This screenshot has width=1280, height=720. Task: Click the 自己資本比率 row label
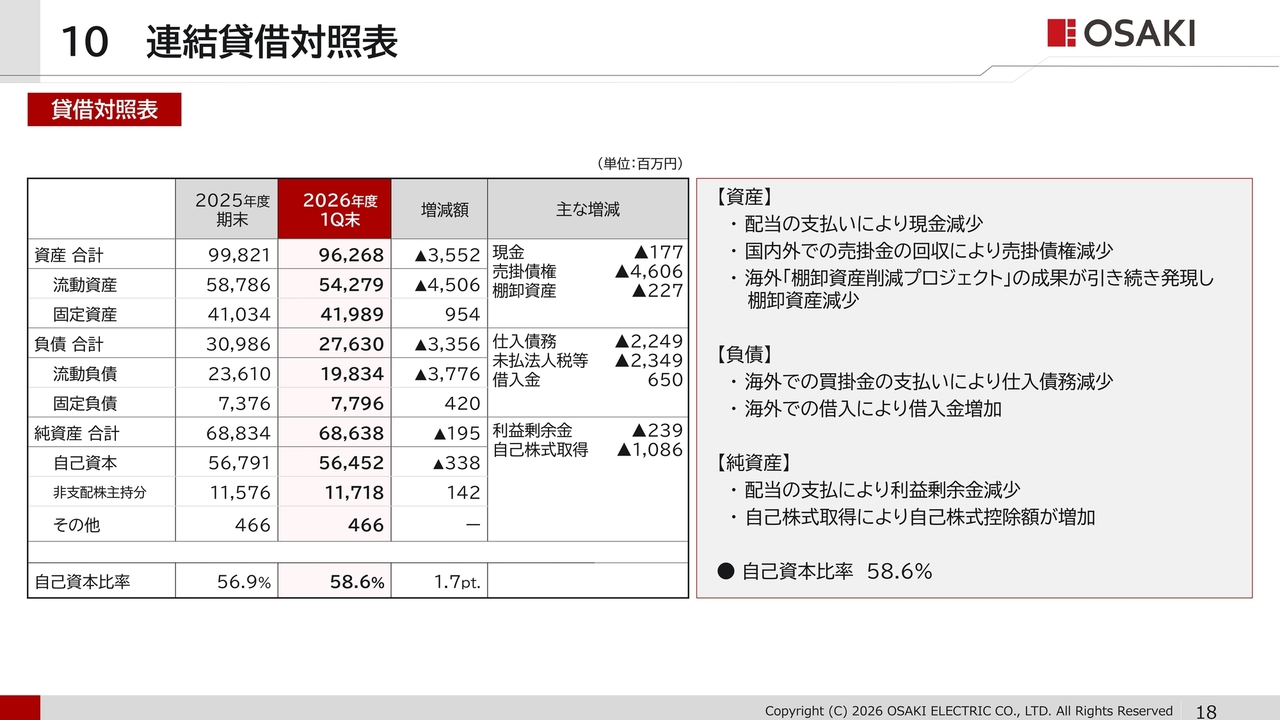tap(82, 581)
